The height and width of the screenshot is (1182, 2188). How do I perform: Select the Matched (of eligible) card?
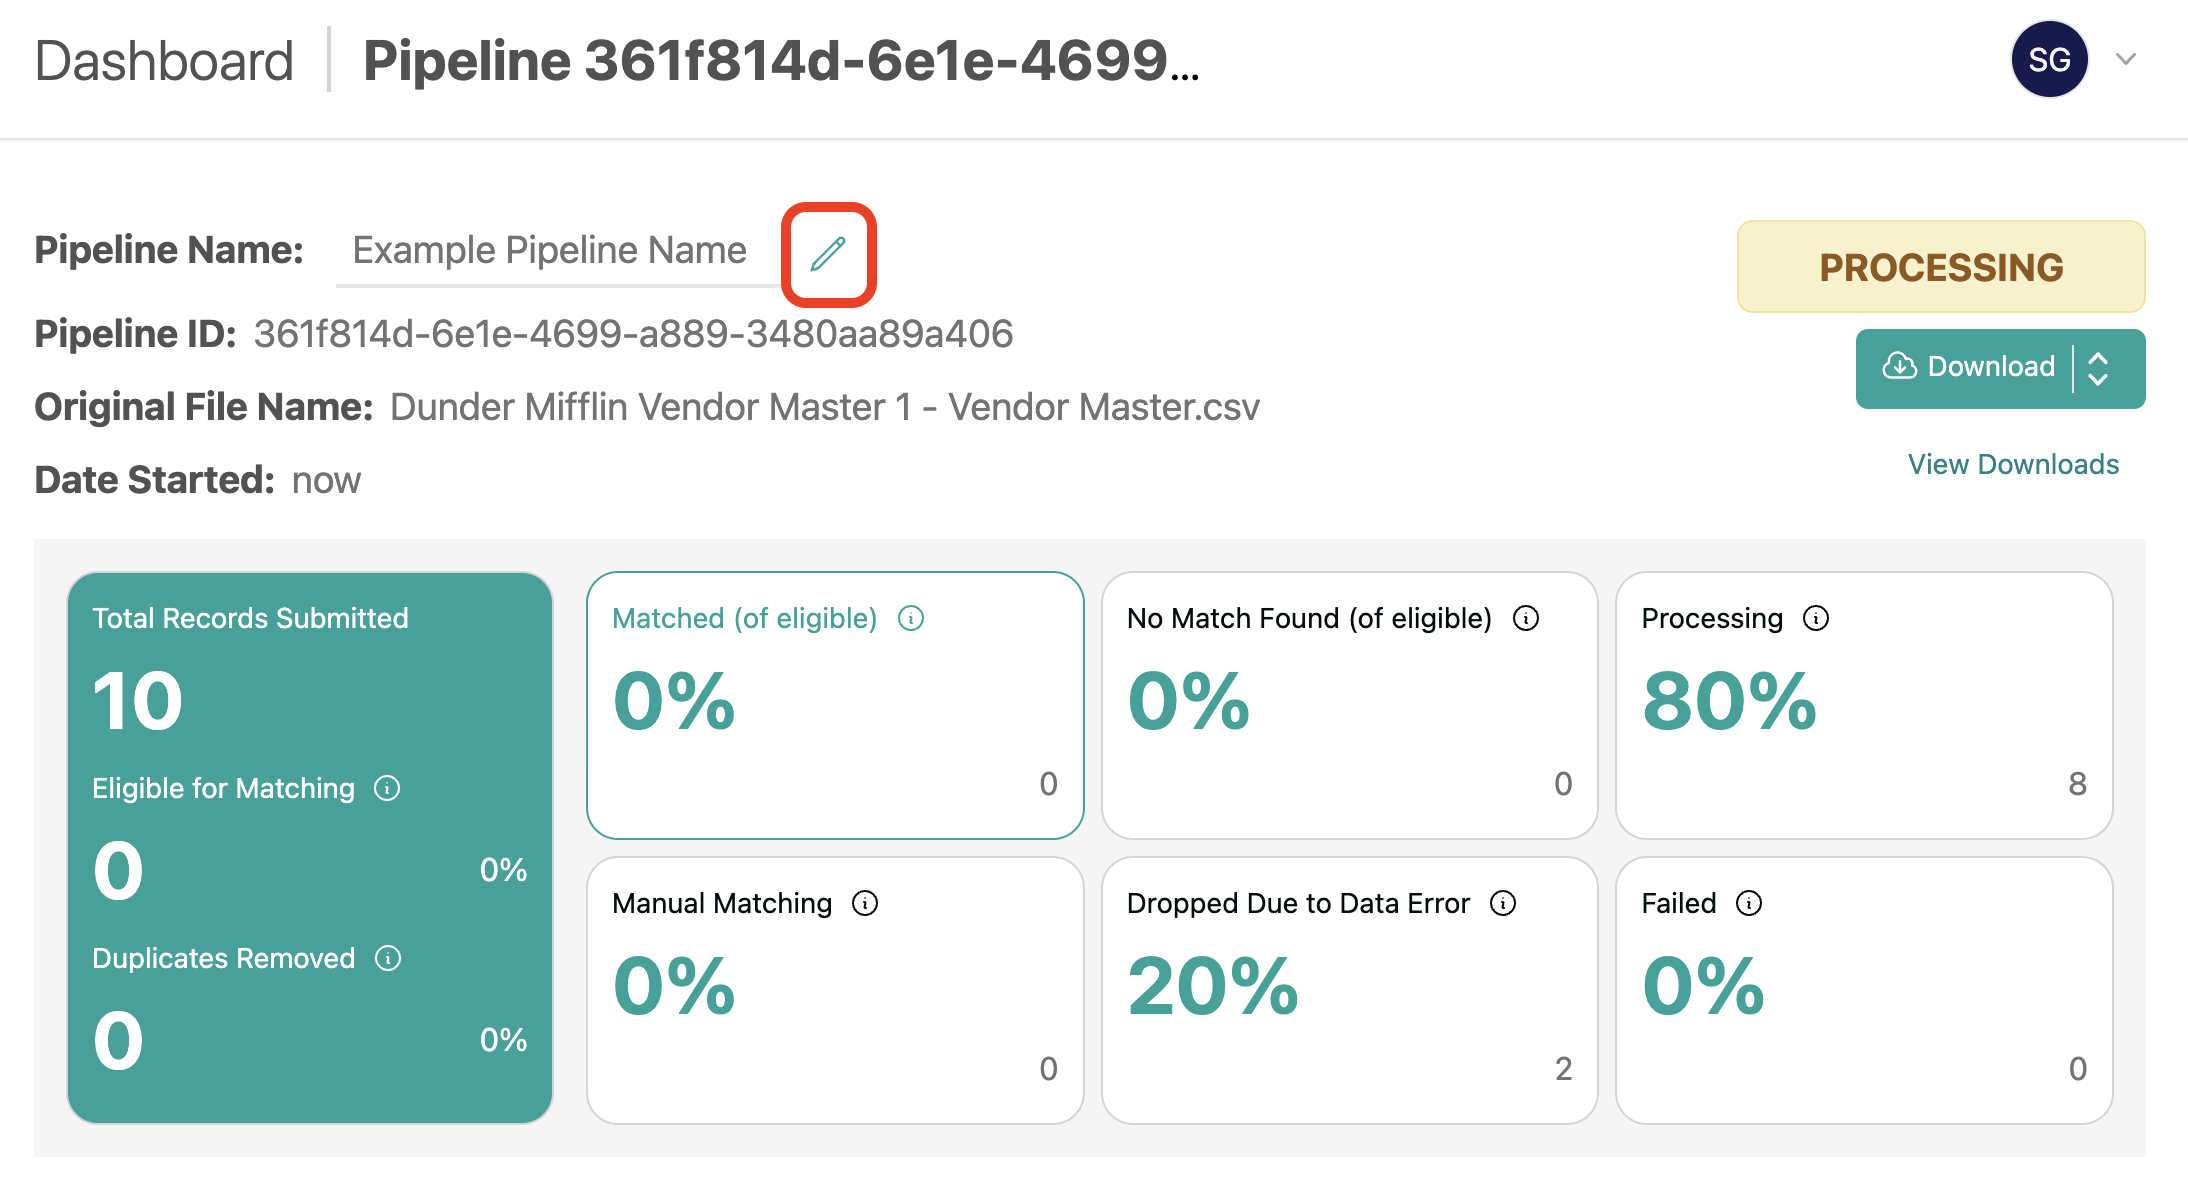(x=835, y=705)
